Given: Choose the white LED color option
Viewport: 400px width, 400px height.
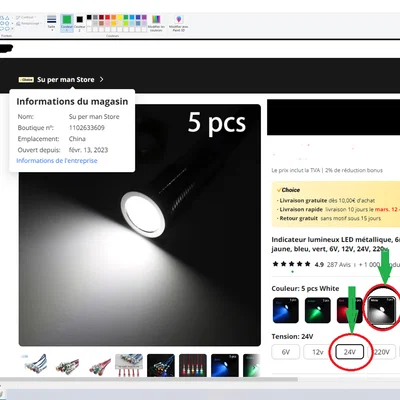Looking at the screenshot, I should tap(382, 310).
